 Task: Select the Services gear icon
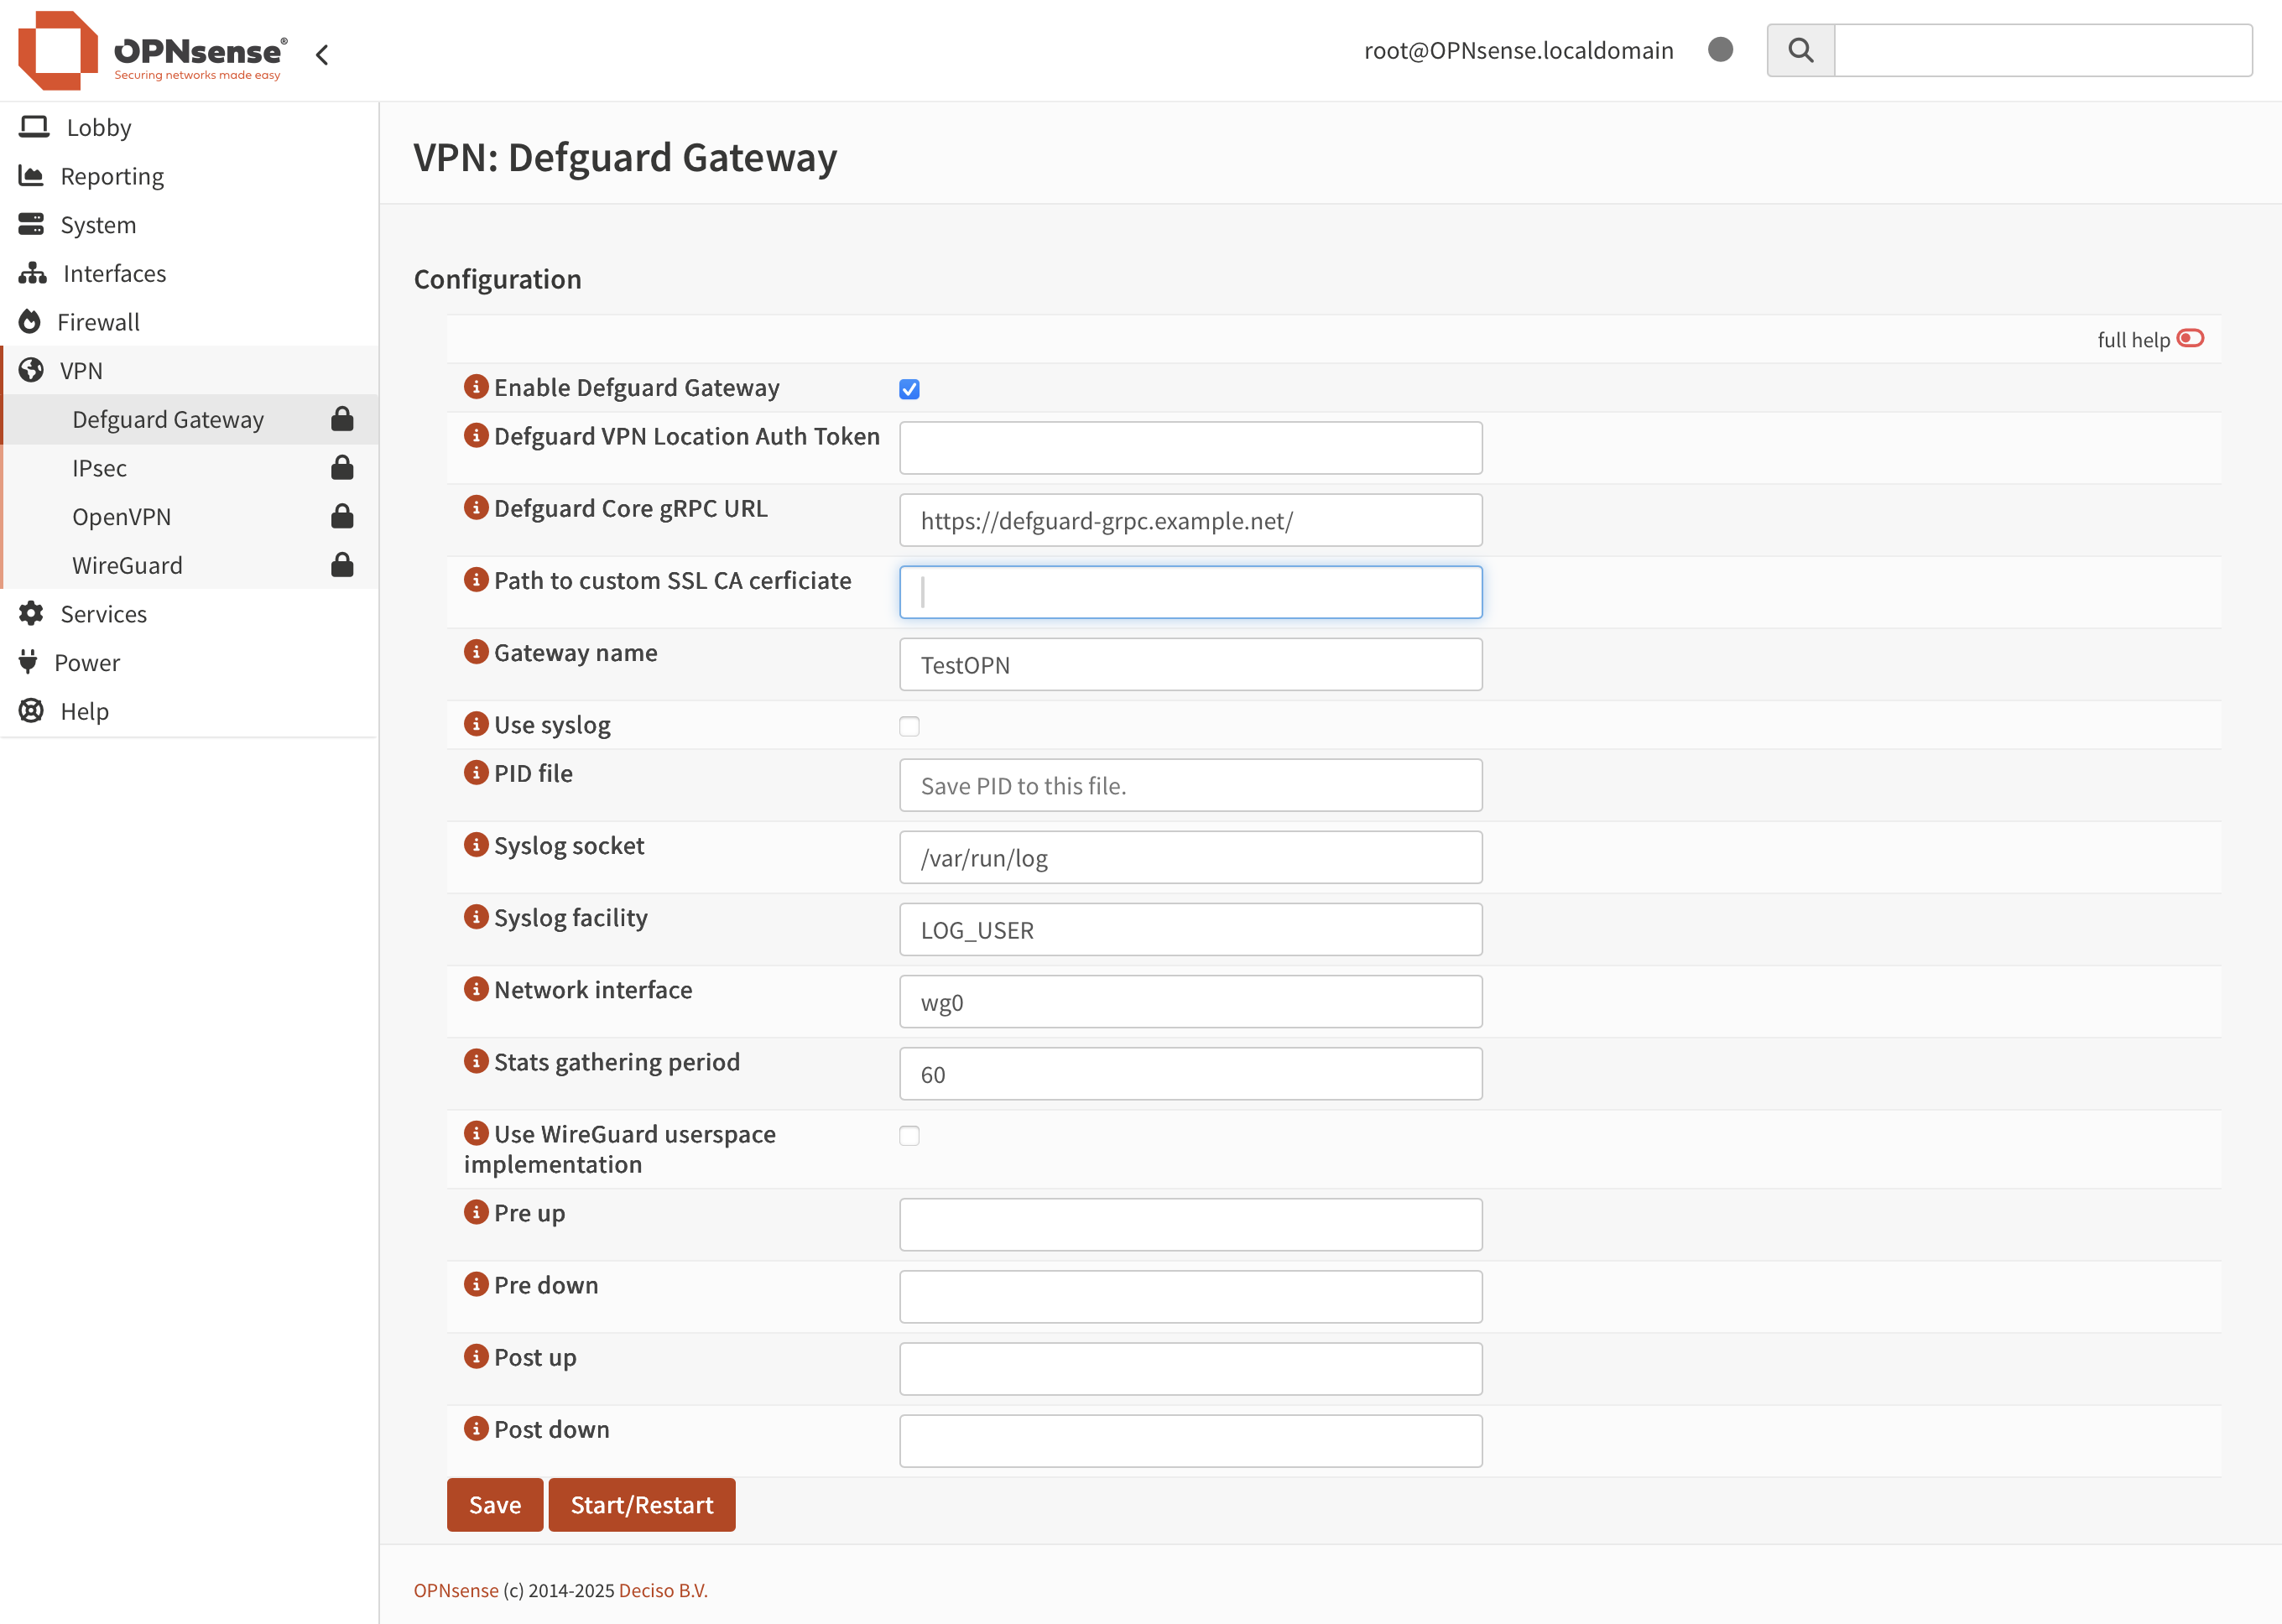coord(31,613)
